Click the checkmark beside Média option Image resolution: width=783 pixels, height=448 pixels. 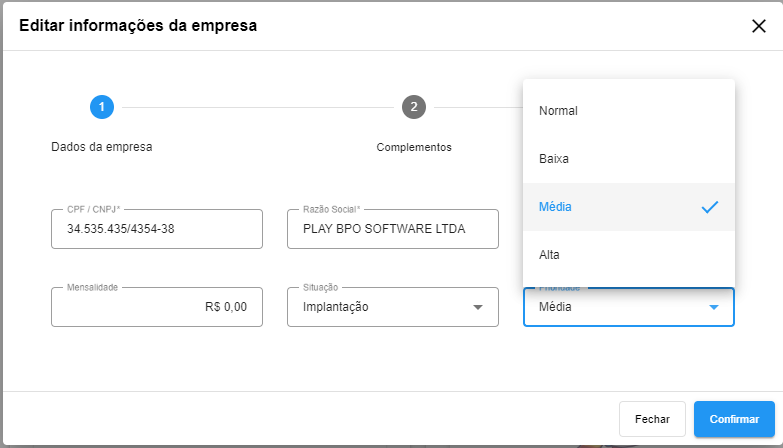click(x=710, y=207)
